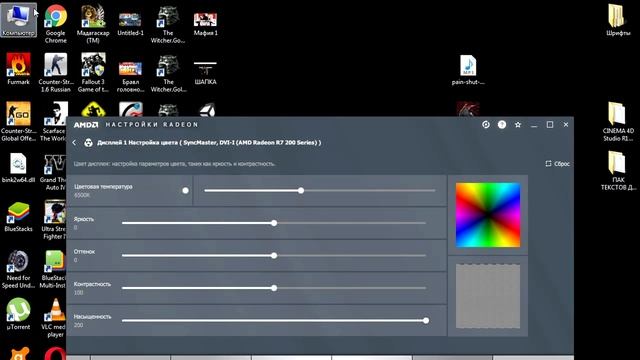This screenshot has width=640, height=360.
Task: Click the gray pattern preview image
Action: pyautogui.click(x=488, y=296)
